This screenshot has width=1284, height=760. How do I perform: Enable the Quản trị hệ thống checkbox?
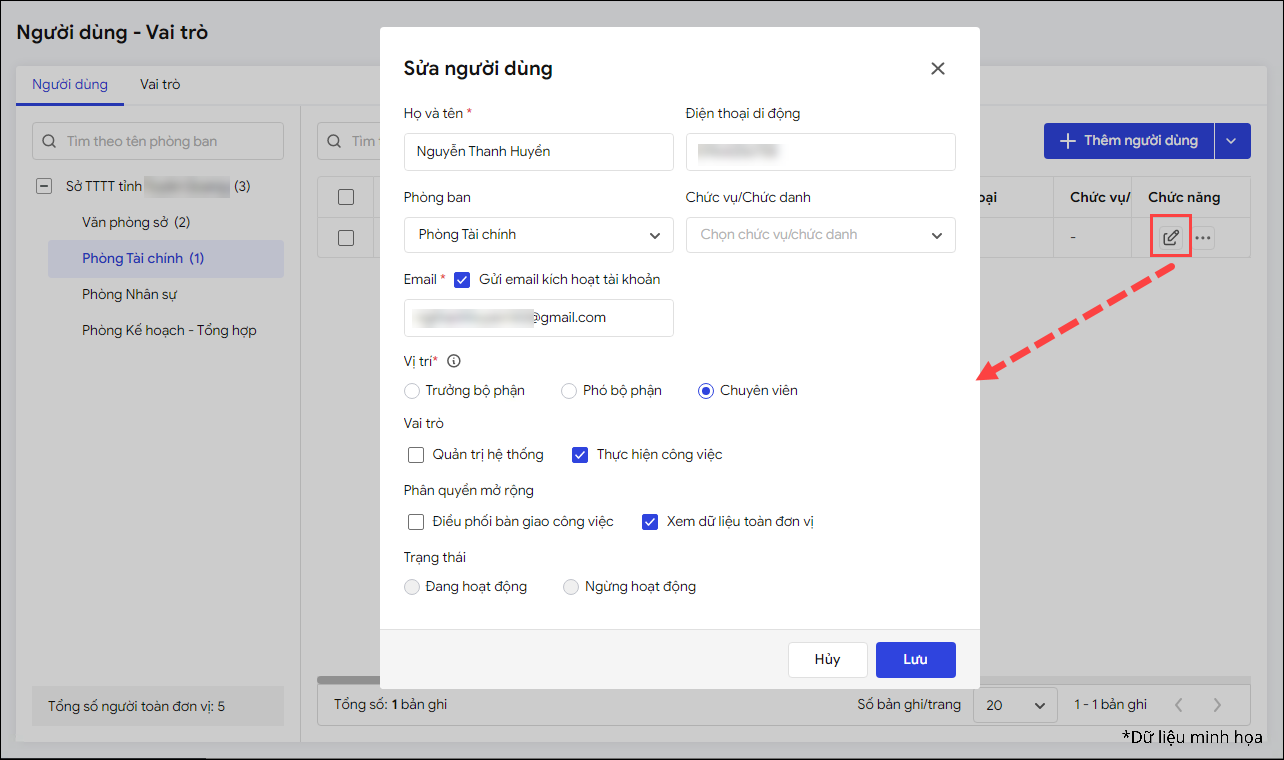[x=416, y=455]
